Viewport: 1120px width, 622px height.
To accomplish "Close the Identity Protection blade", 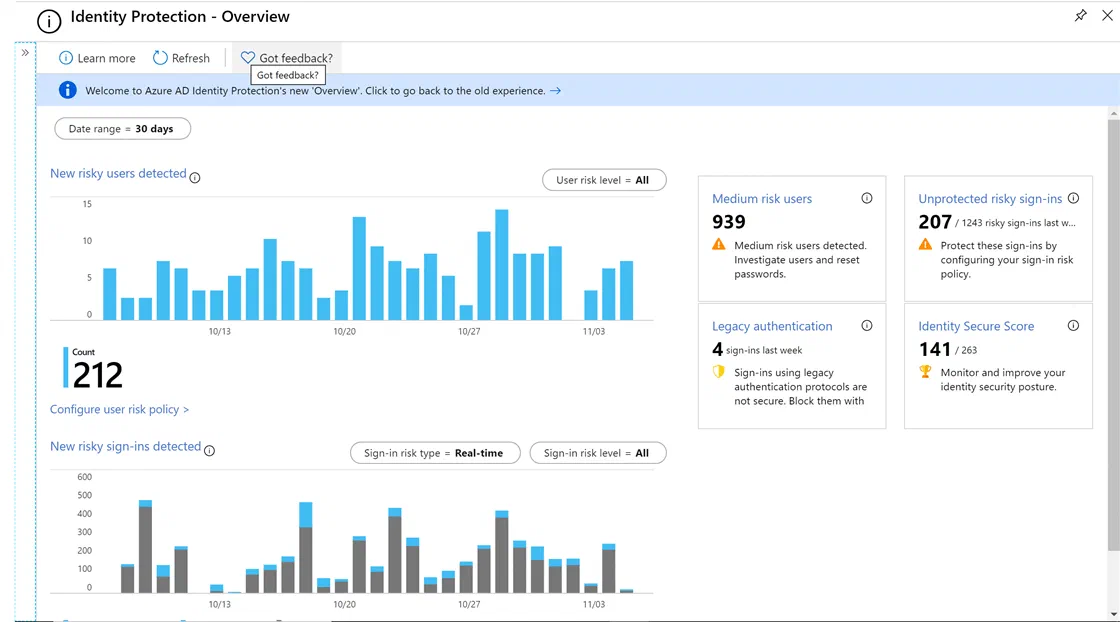I will (x=1107, y=15).
